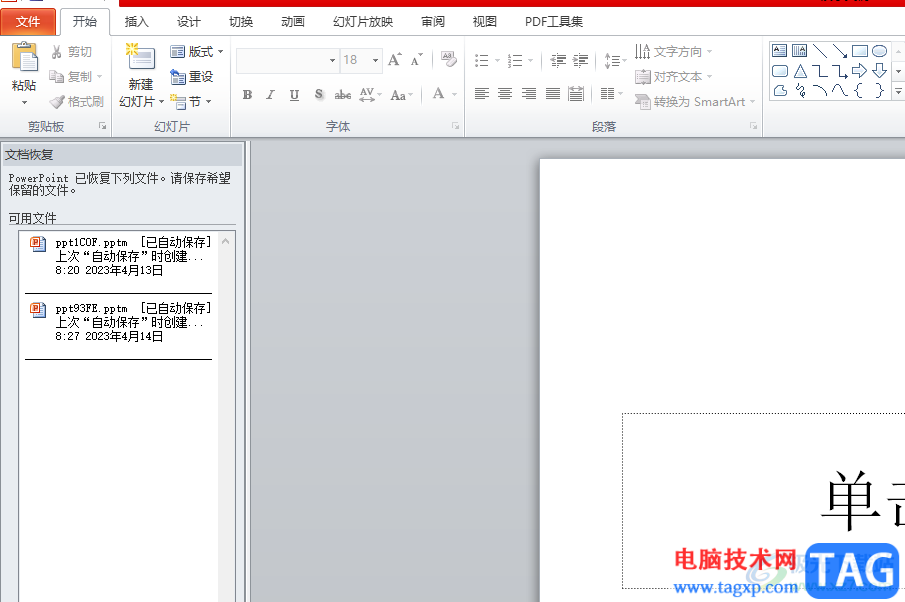Click the New Slide (新建幻灯片) icon

click(141, 58)
